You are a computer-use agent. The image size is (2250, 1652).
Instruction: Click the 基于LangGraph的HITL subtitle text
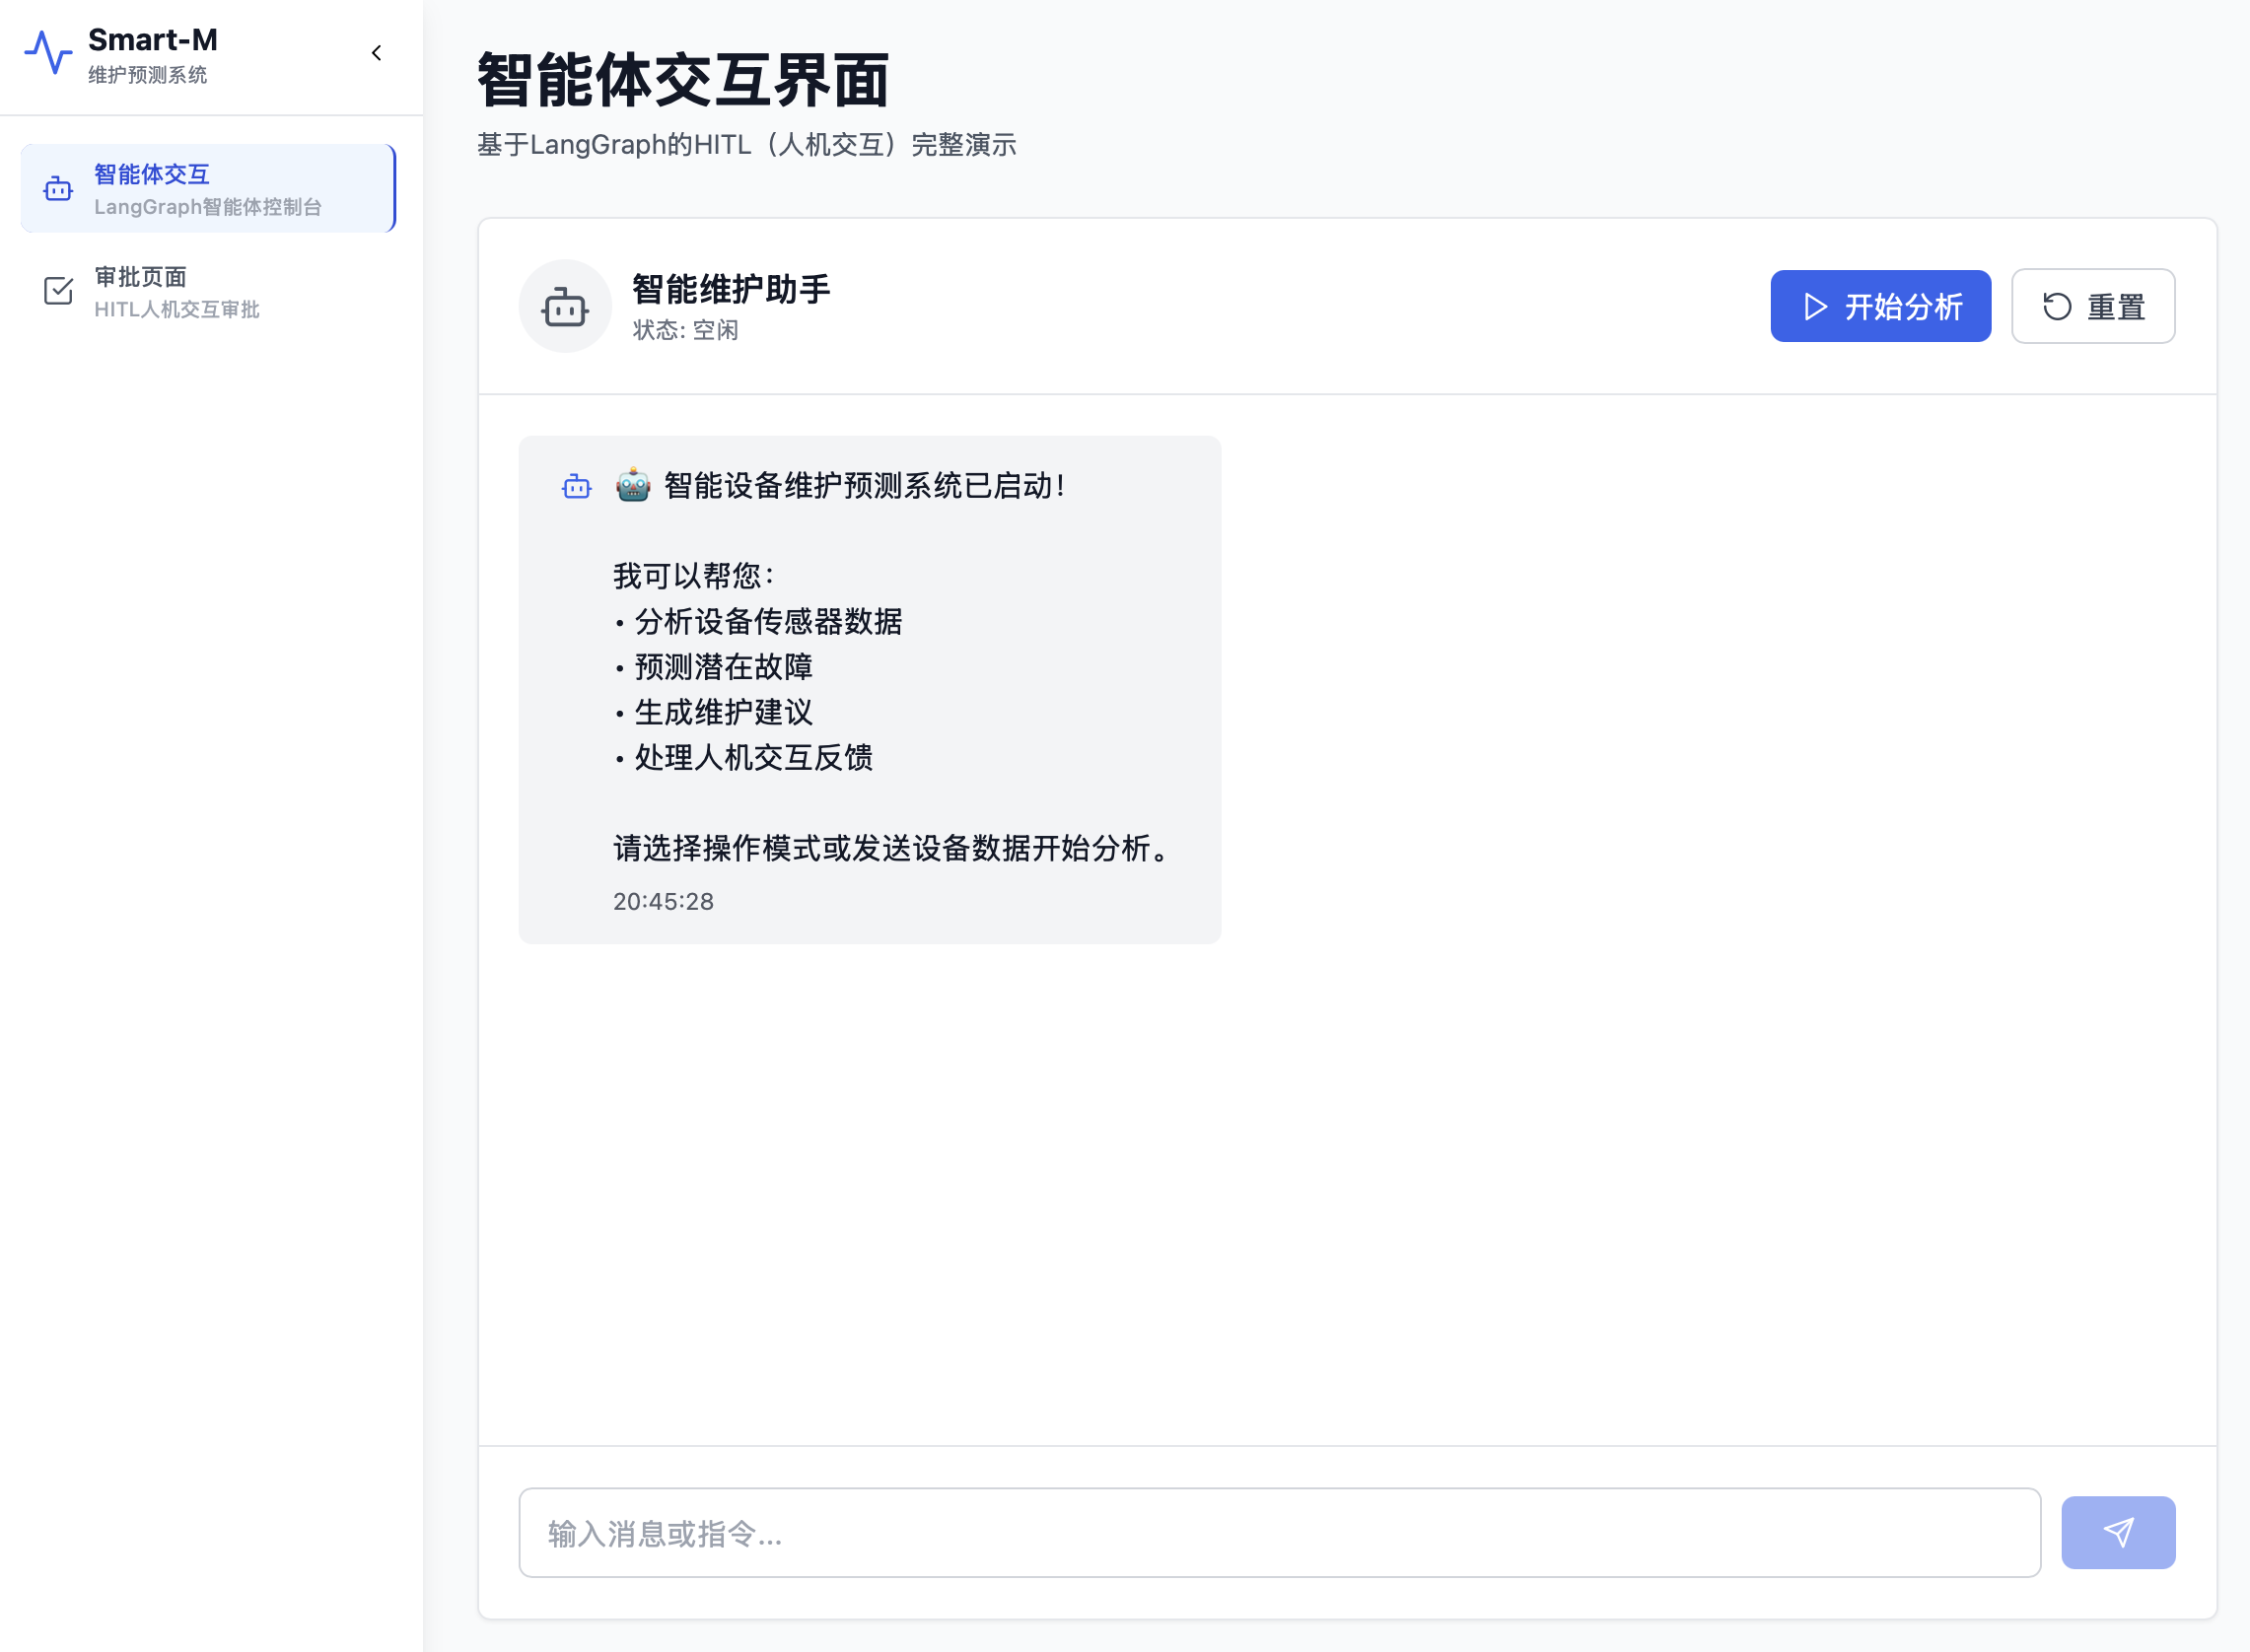[746, 145]
